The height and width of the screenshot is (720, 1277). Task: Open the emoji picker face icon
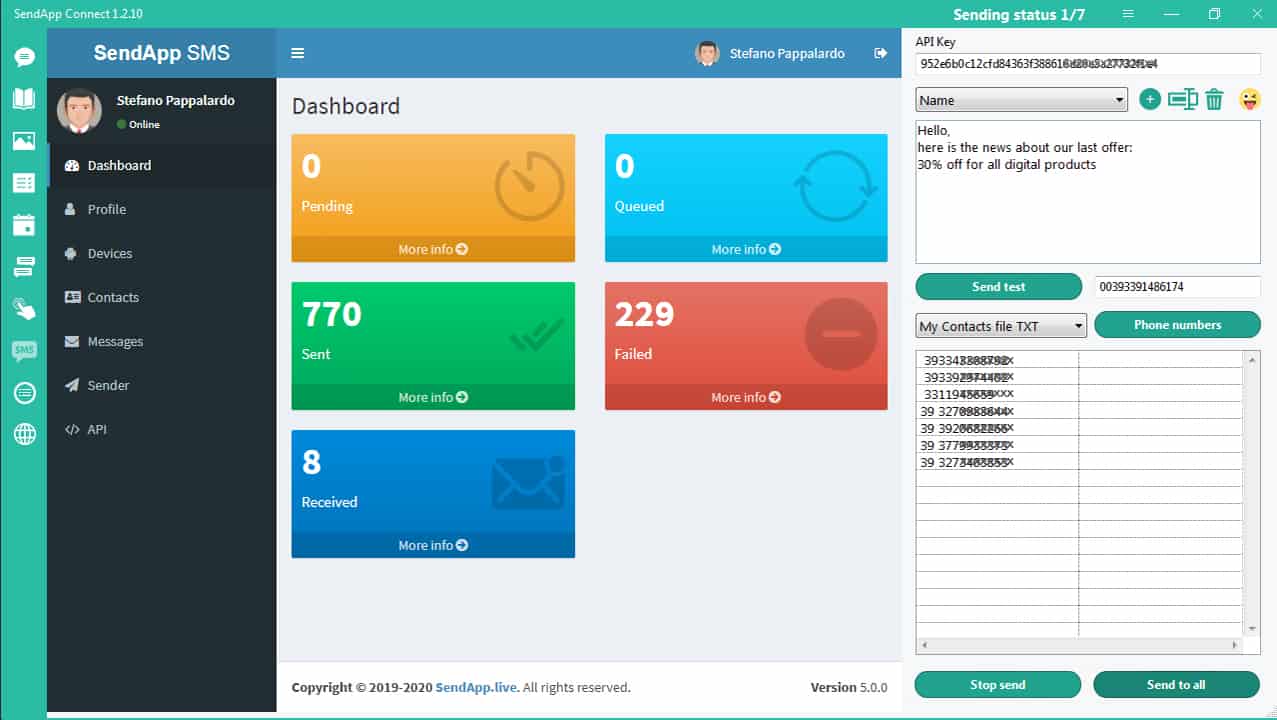(1249, 100)
